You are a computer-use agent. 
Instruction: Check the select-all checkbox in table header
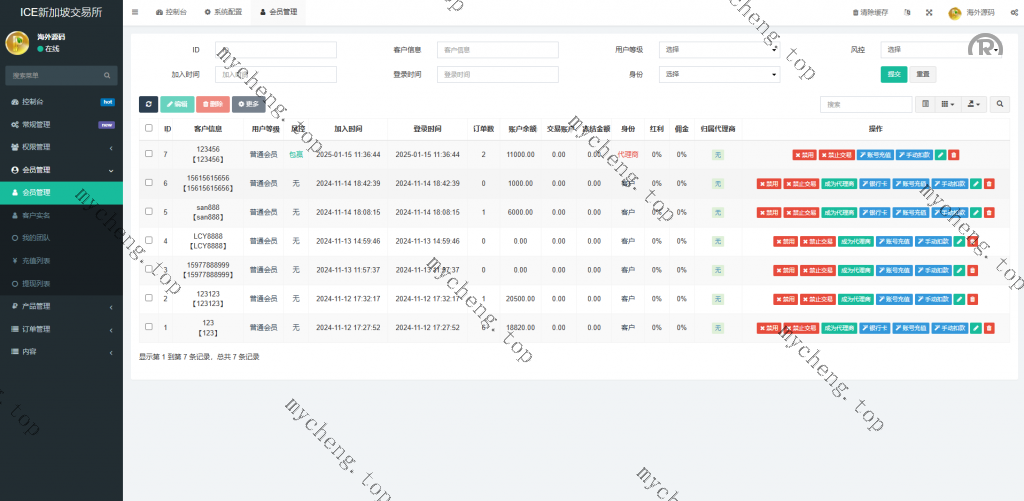[x=149, y=128]
